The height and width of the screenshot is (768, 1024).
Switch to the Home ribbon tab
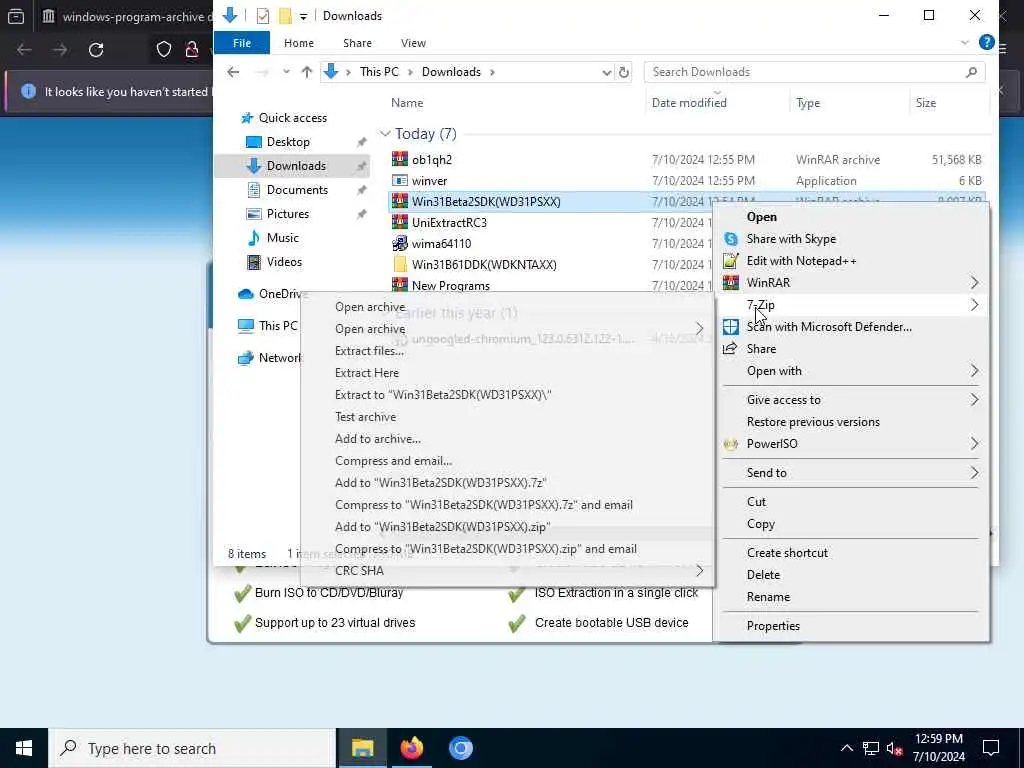pos(298,43)
